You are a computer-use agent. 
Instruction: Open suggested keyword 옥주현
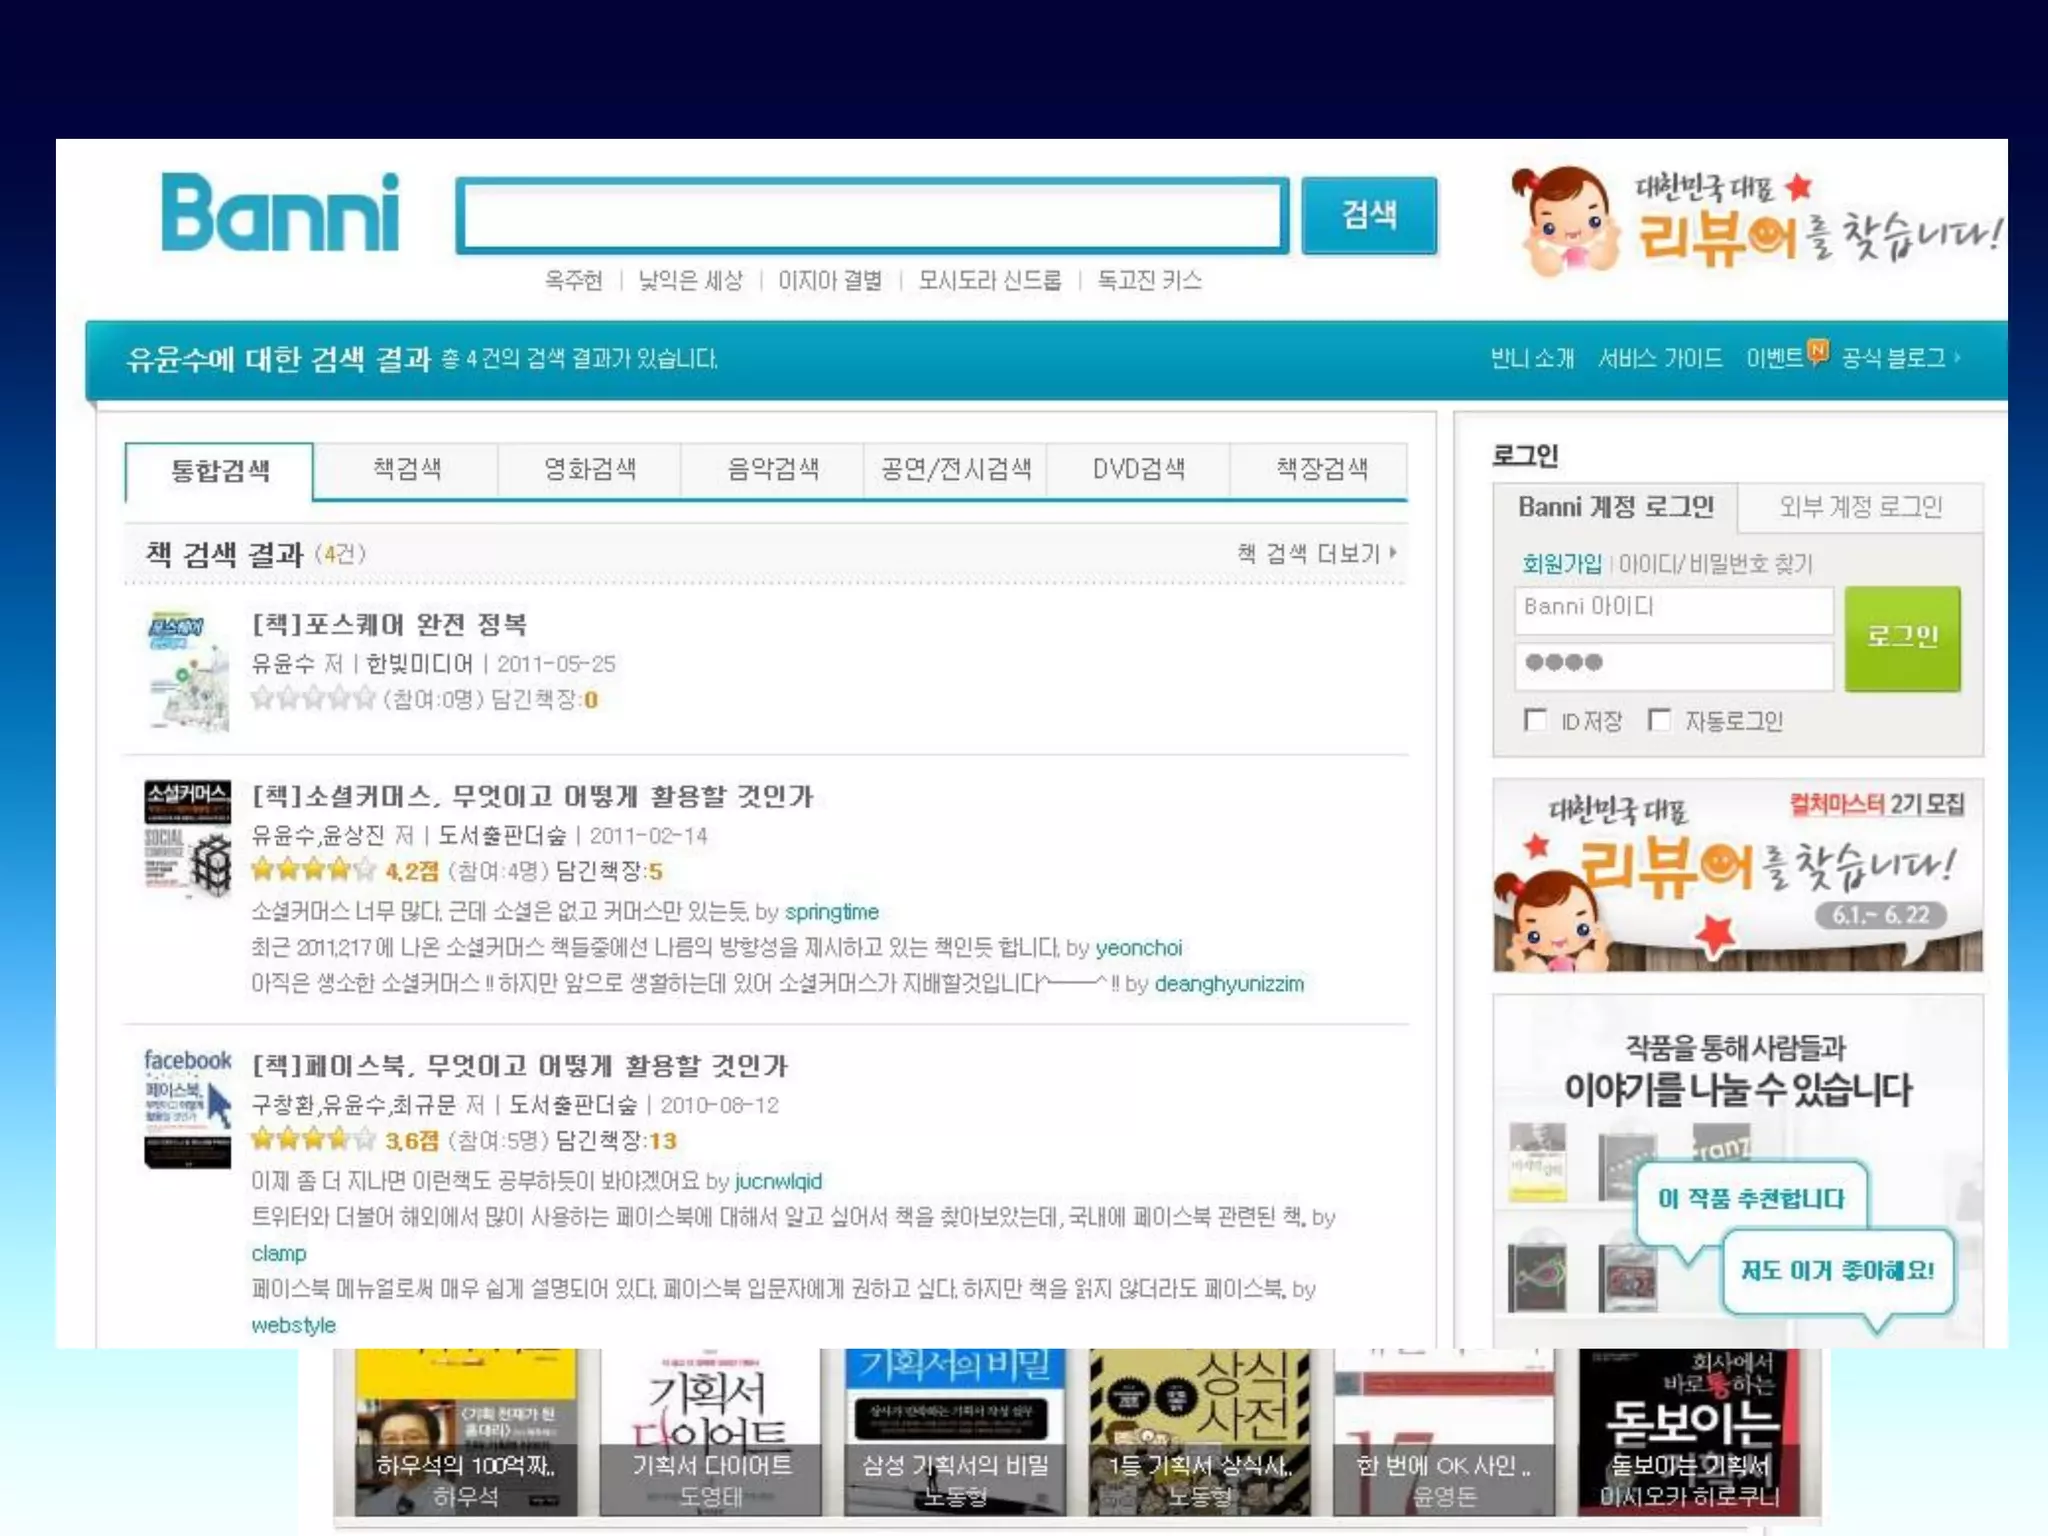pos(573,280)
